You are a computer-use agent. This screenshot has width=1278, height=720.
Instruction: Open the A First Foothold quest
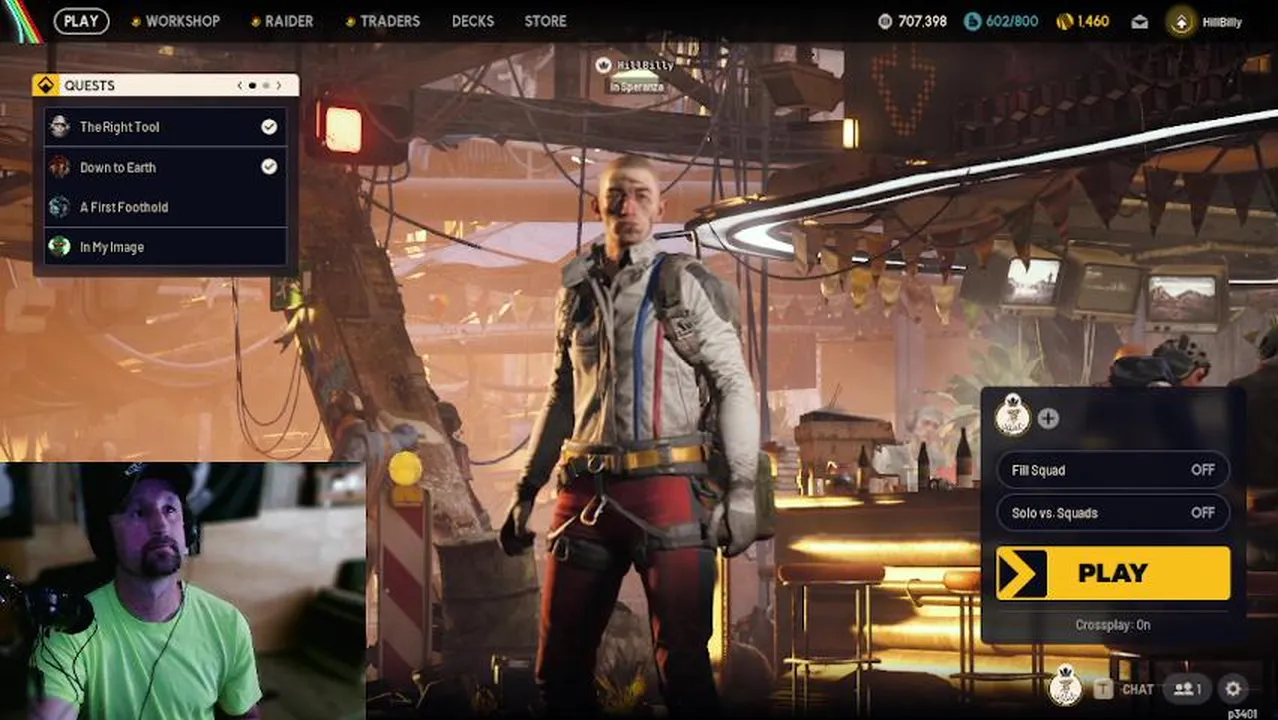coord(165,207)
